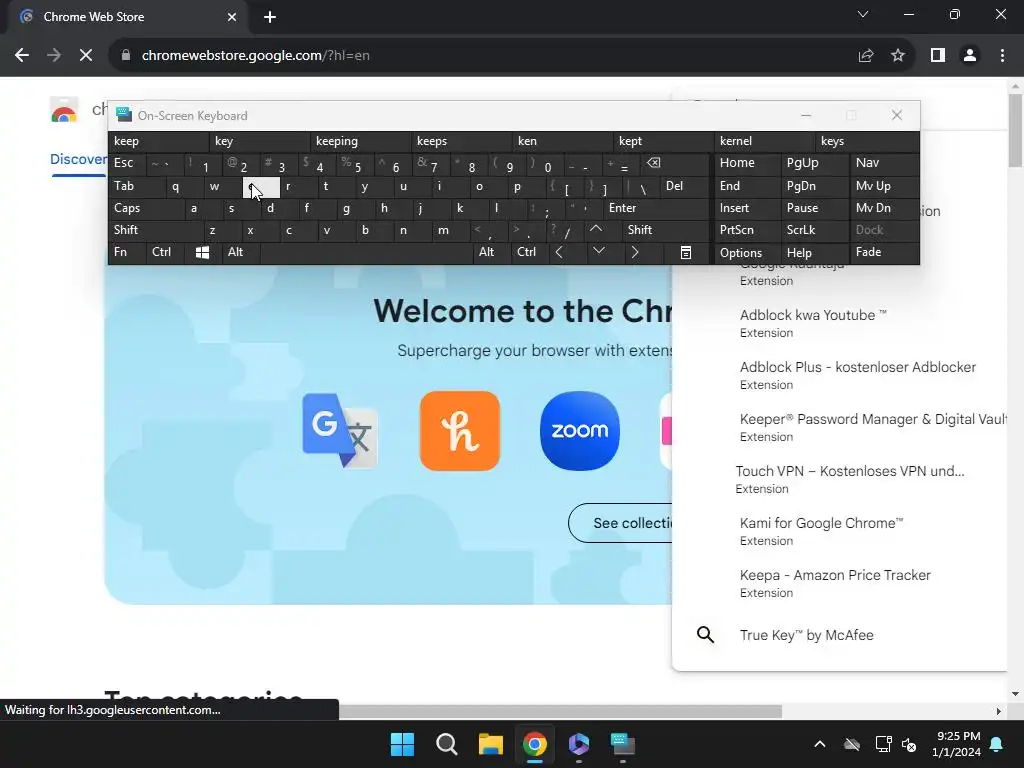
Task: Click the Google Translate extension icon
Action: tap(340, 430)
